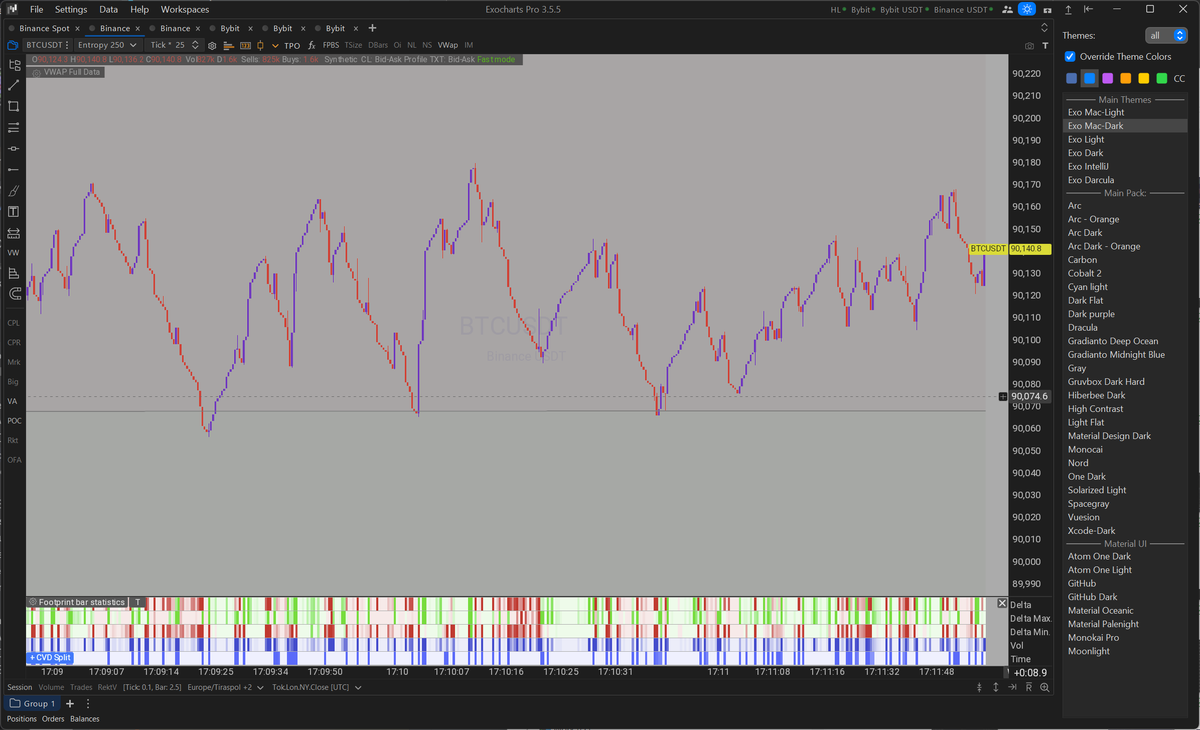Open the folder icon beside BTCUSDT
The image size is (1200, 730).
coord(12,45)
